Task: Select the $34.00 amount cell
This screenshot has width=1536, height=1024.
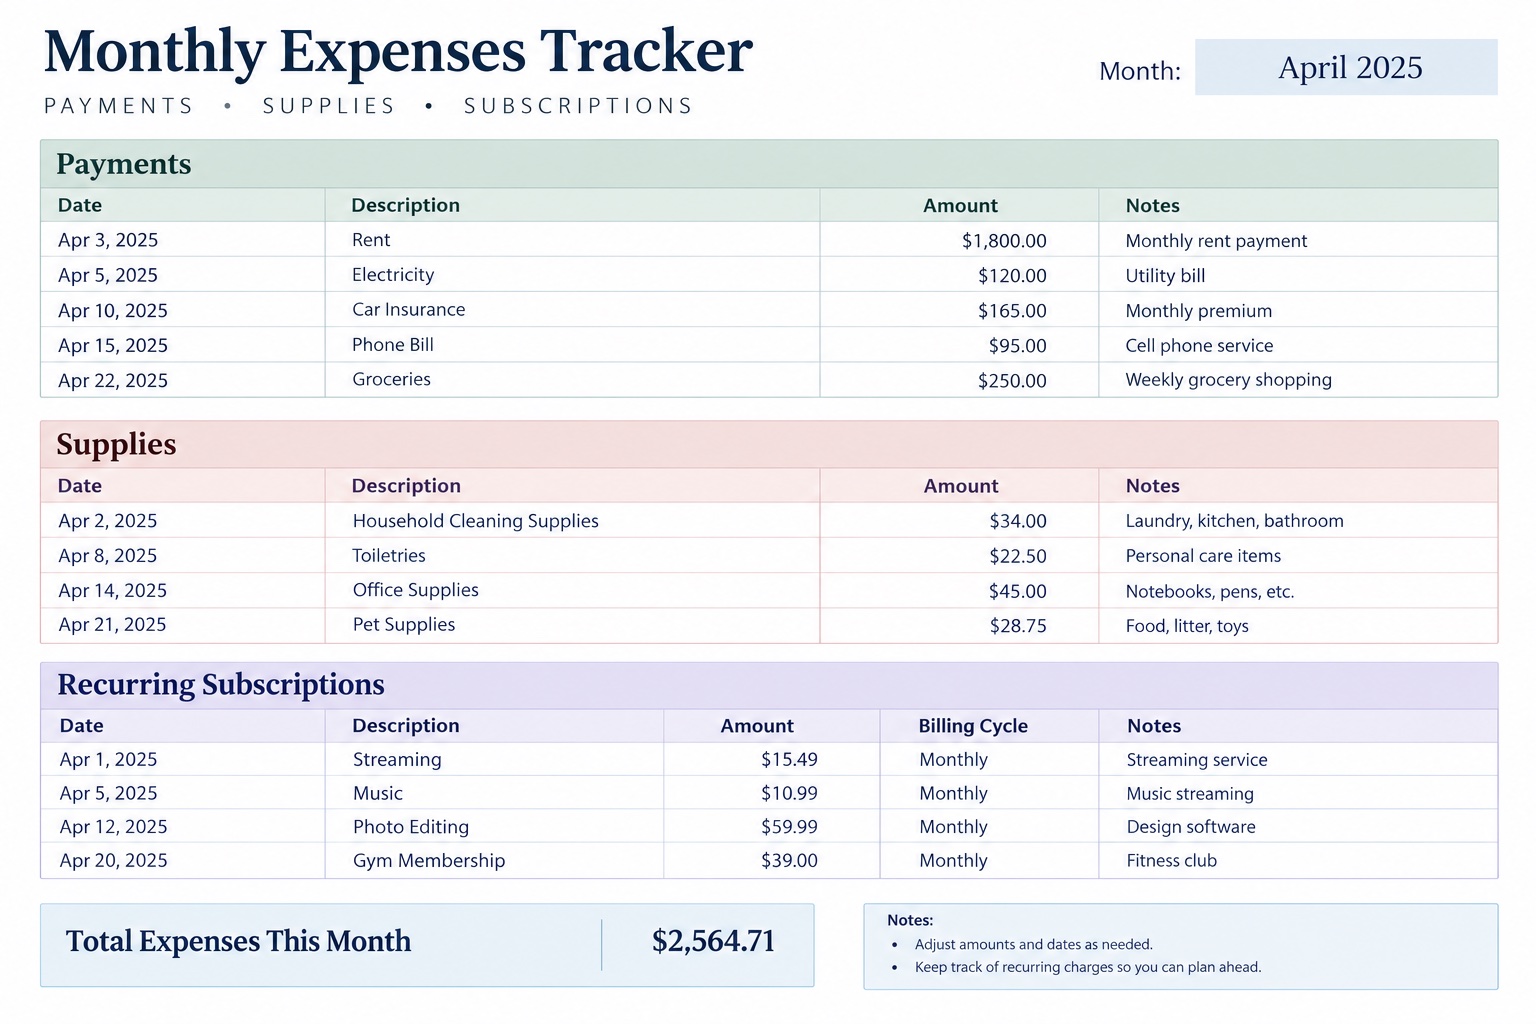Action: pyautogui.click(x=959, y=520)
